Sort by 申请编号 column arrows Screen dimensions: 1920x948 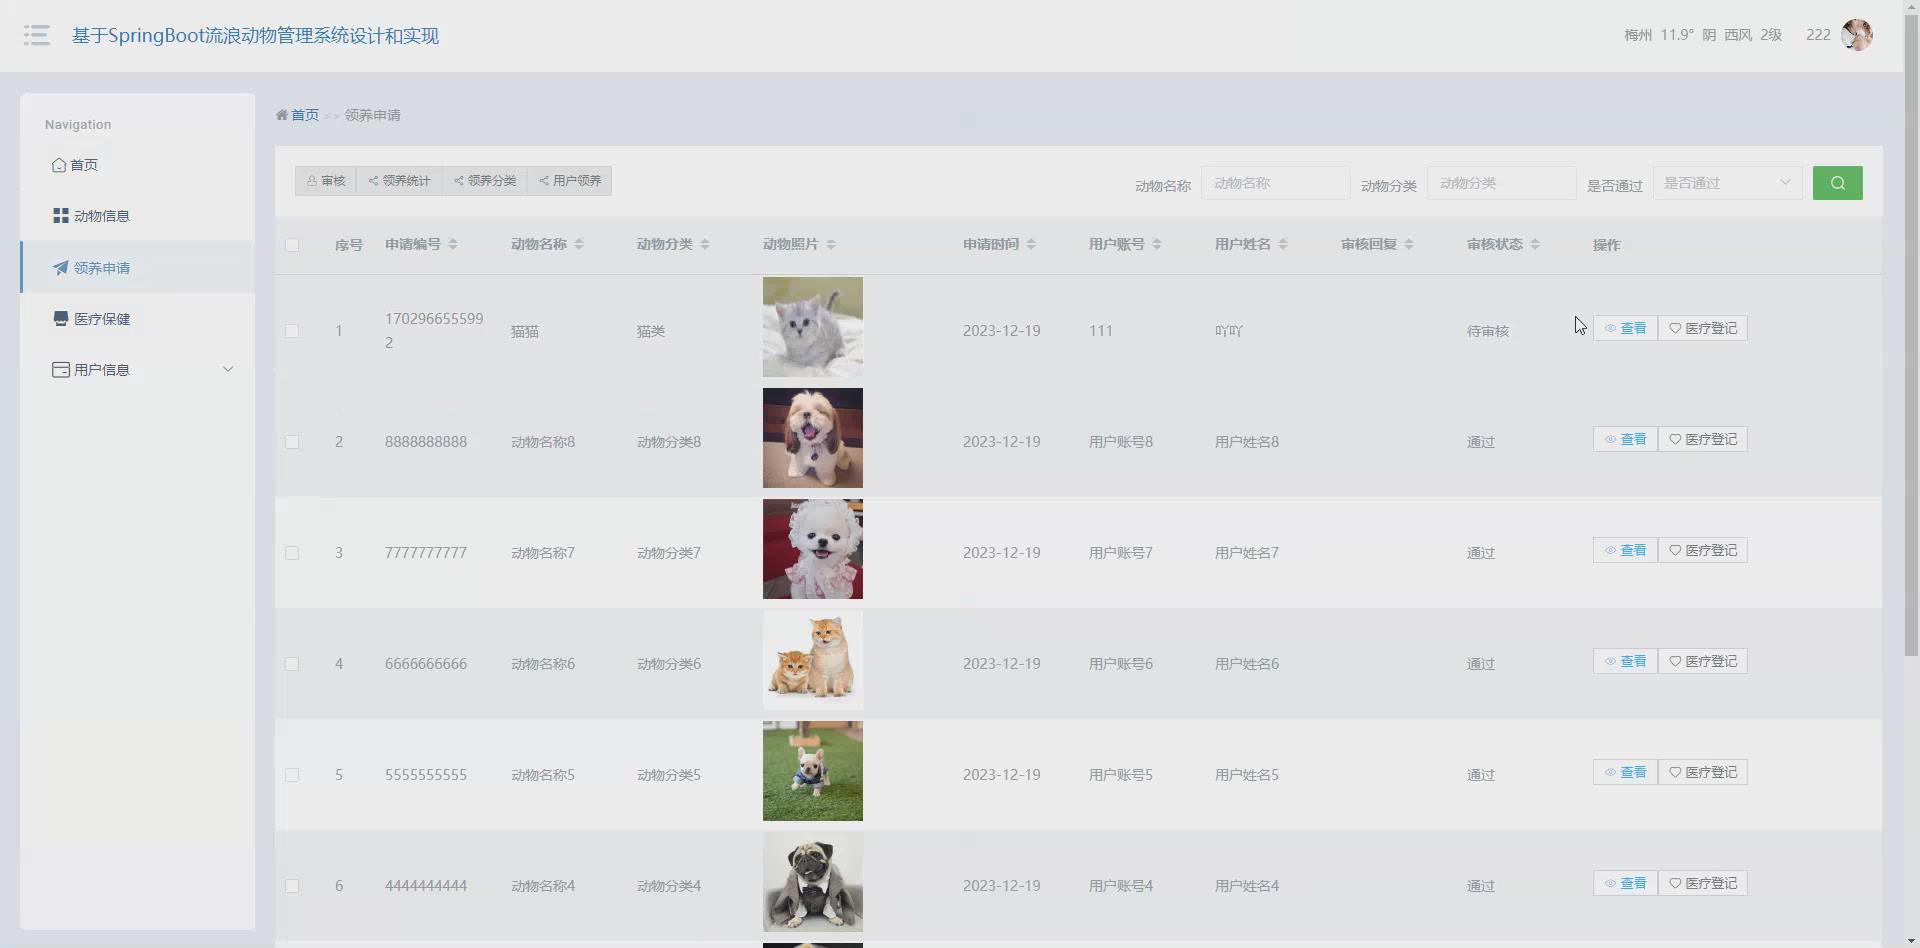click(453, 244)
